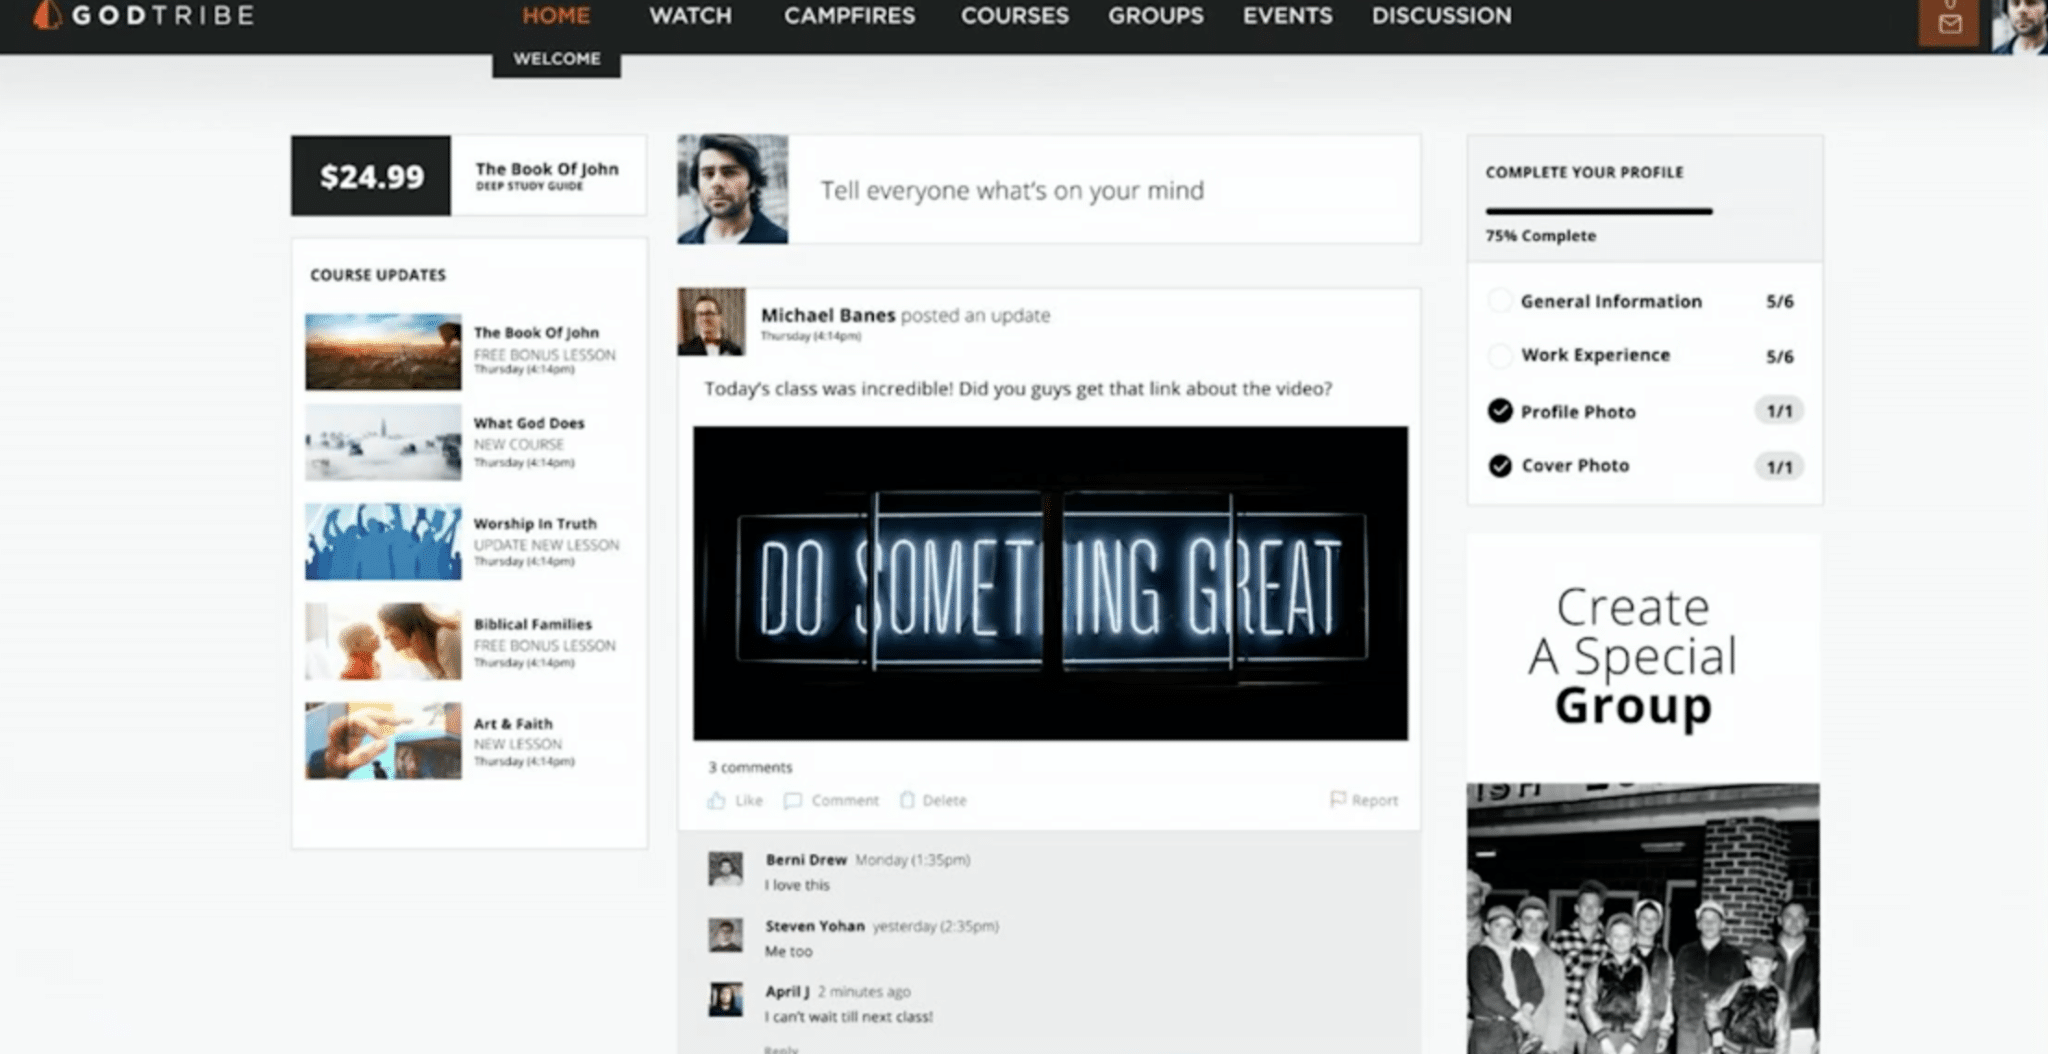This screenshot has width=2048, height=1054.
Task: Open the user profile menu avatar
Action: click(x=2020, y=25)
